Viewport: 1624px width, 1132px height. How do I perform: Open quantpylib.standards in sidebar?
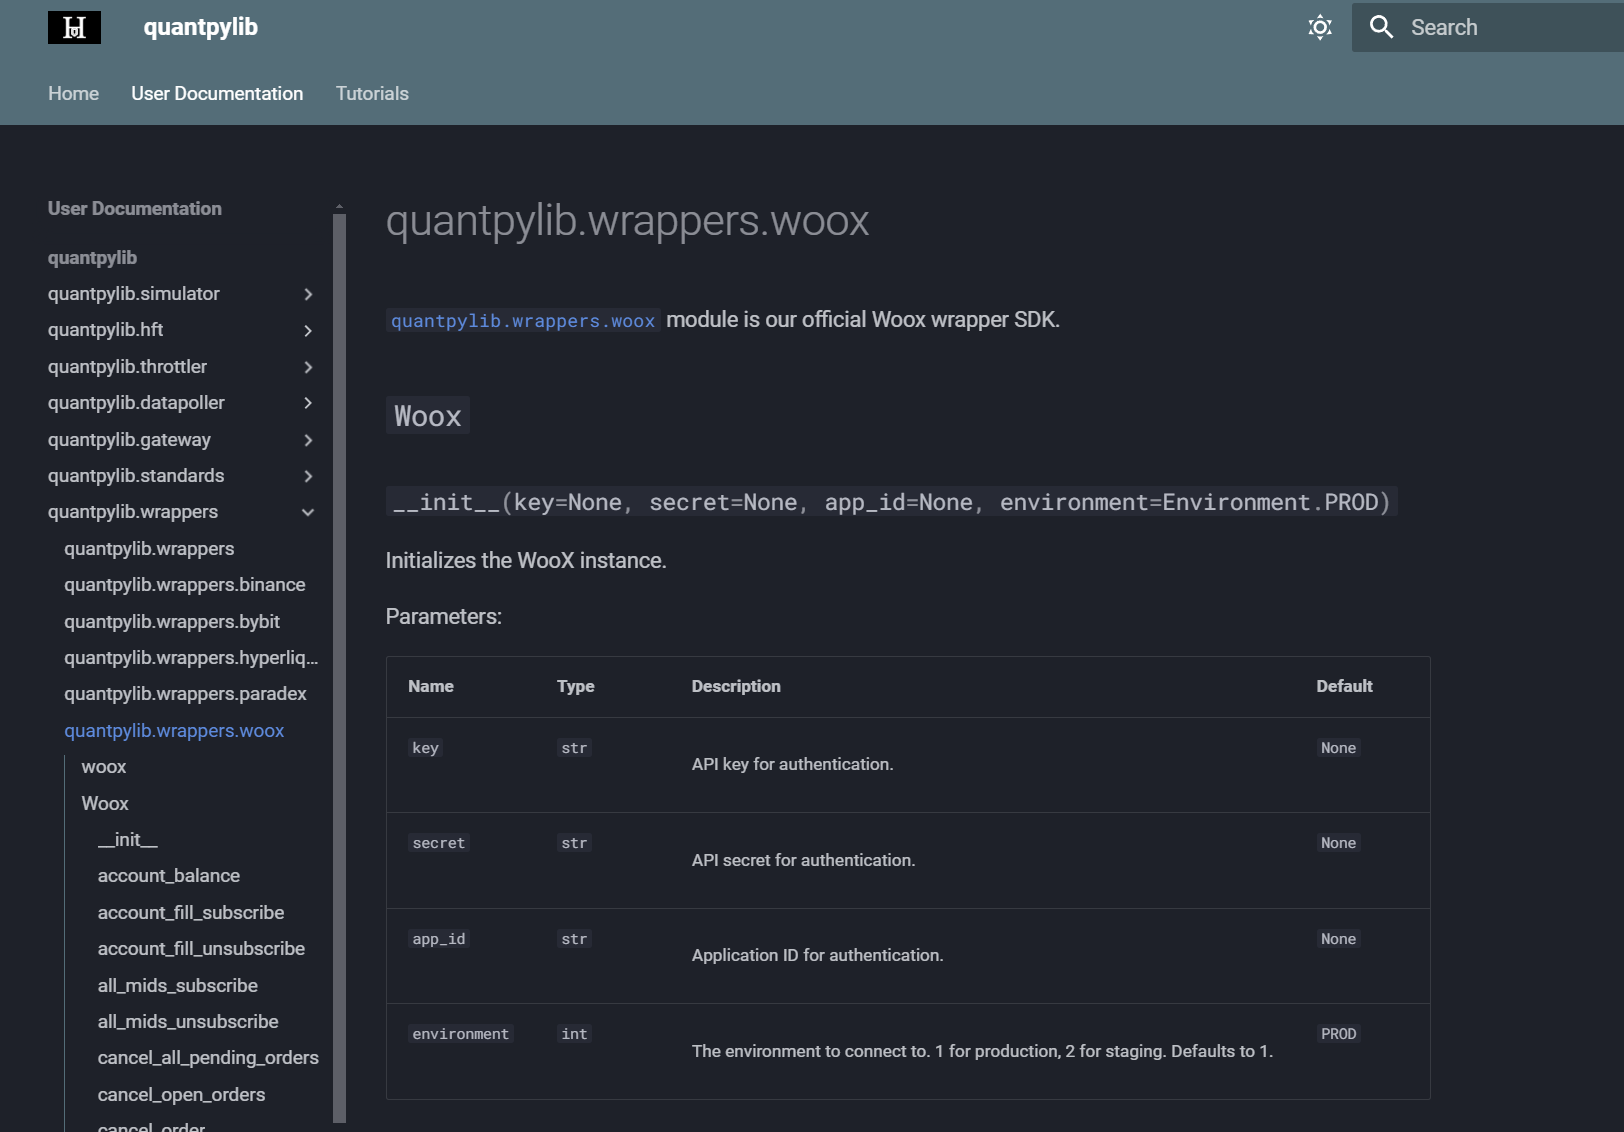point(136,476)
